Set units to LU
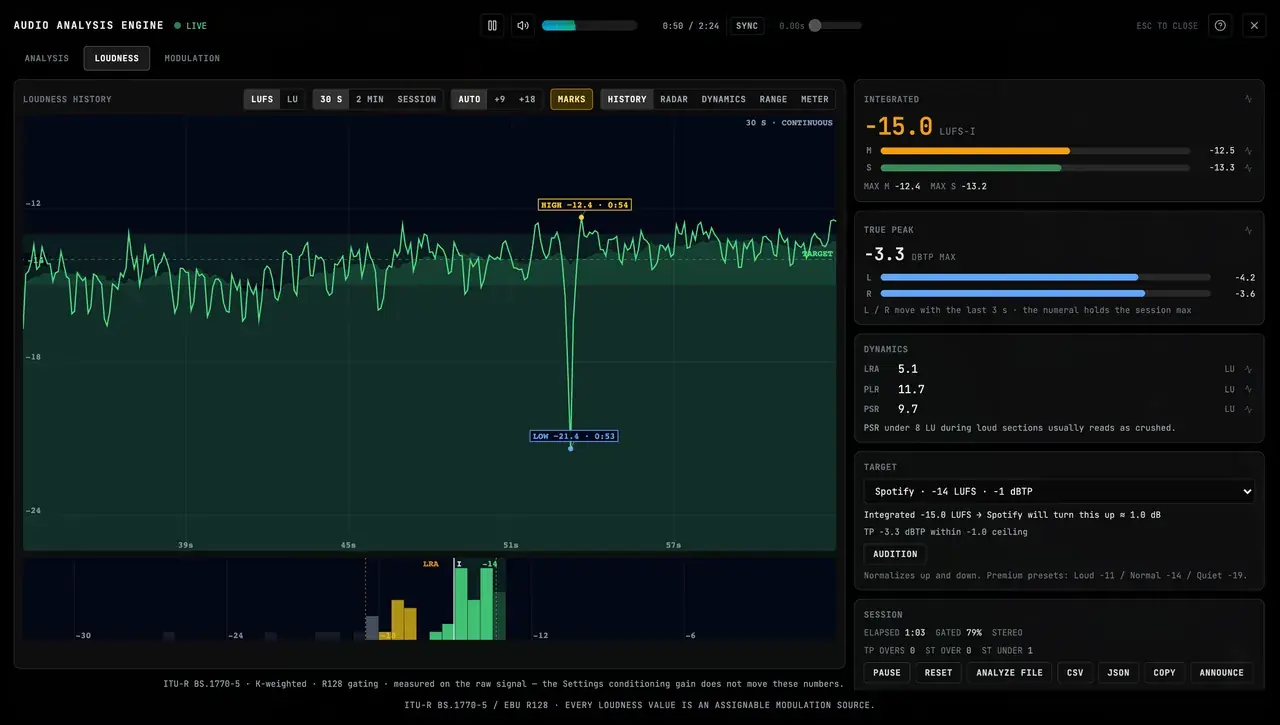 point(292,99)
